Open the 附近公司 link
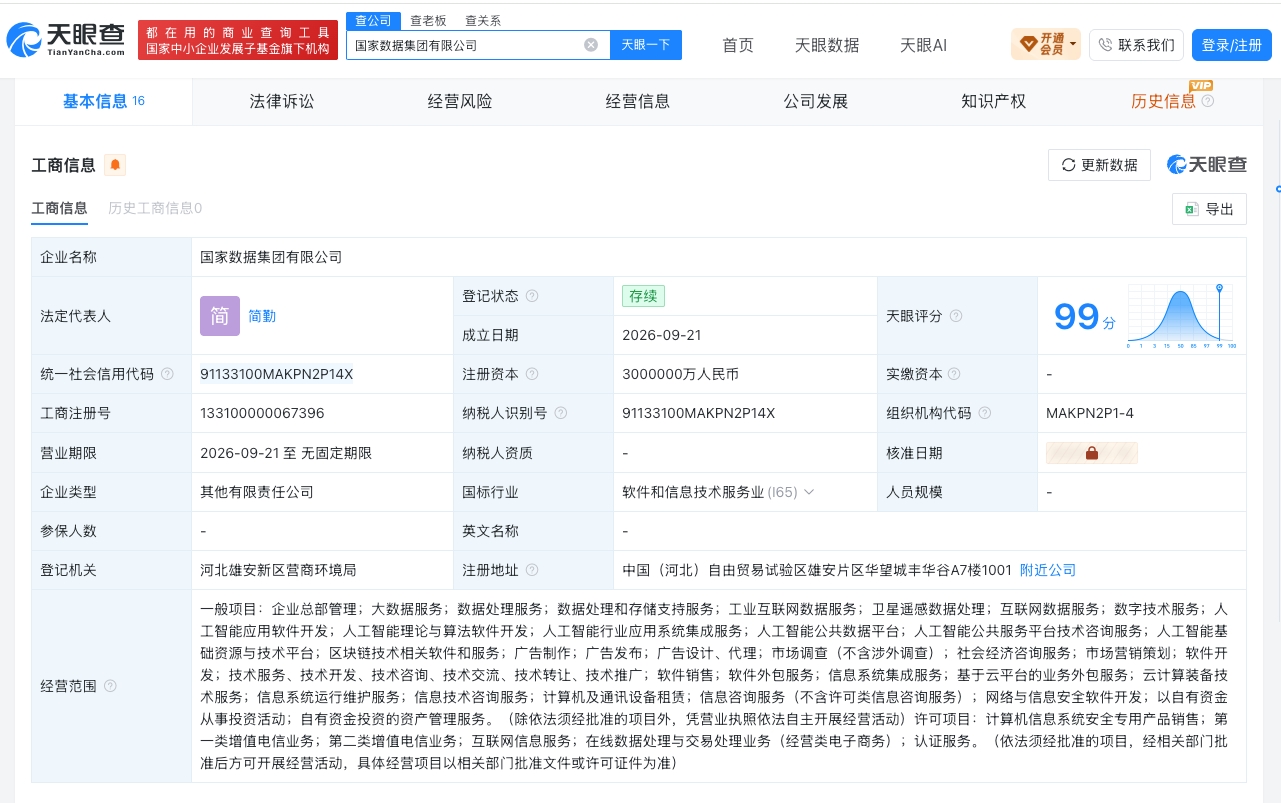1281x803 pixels. coord(1048,570)
